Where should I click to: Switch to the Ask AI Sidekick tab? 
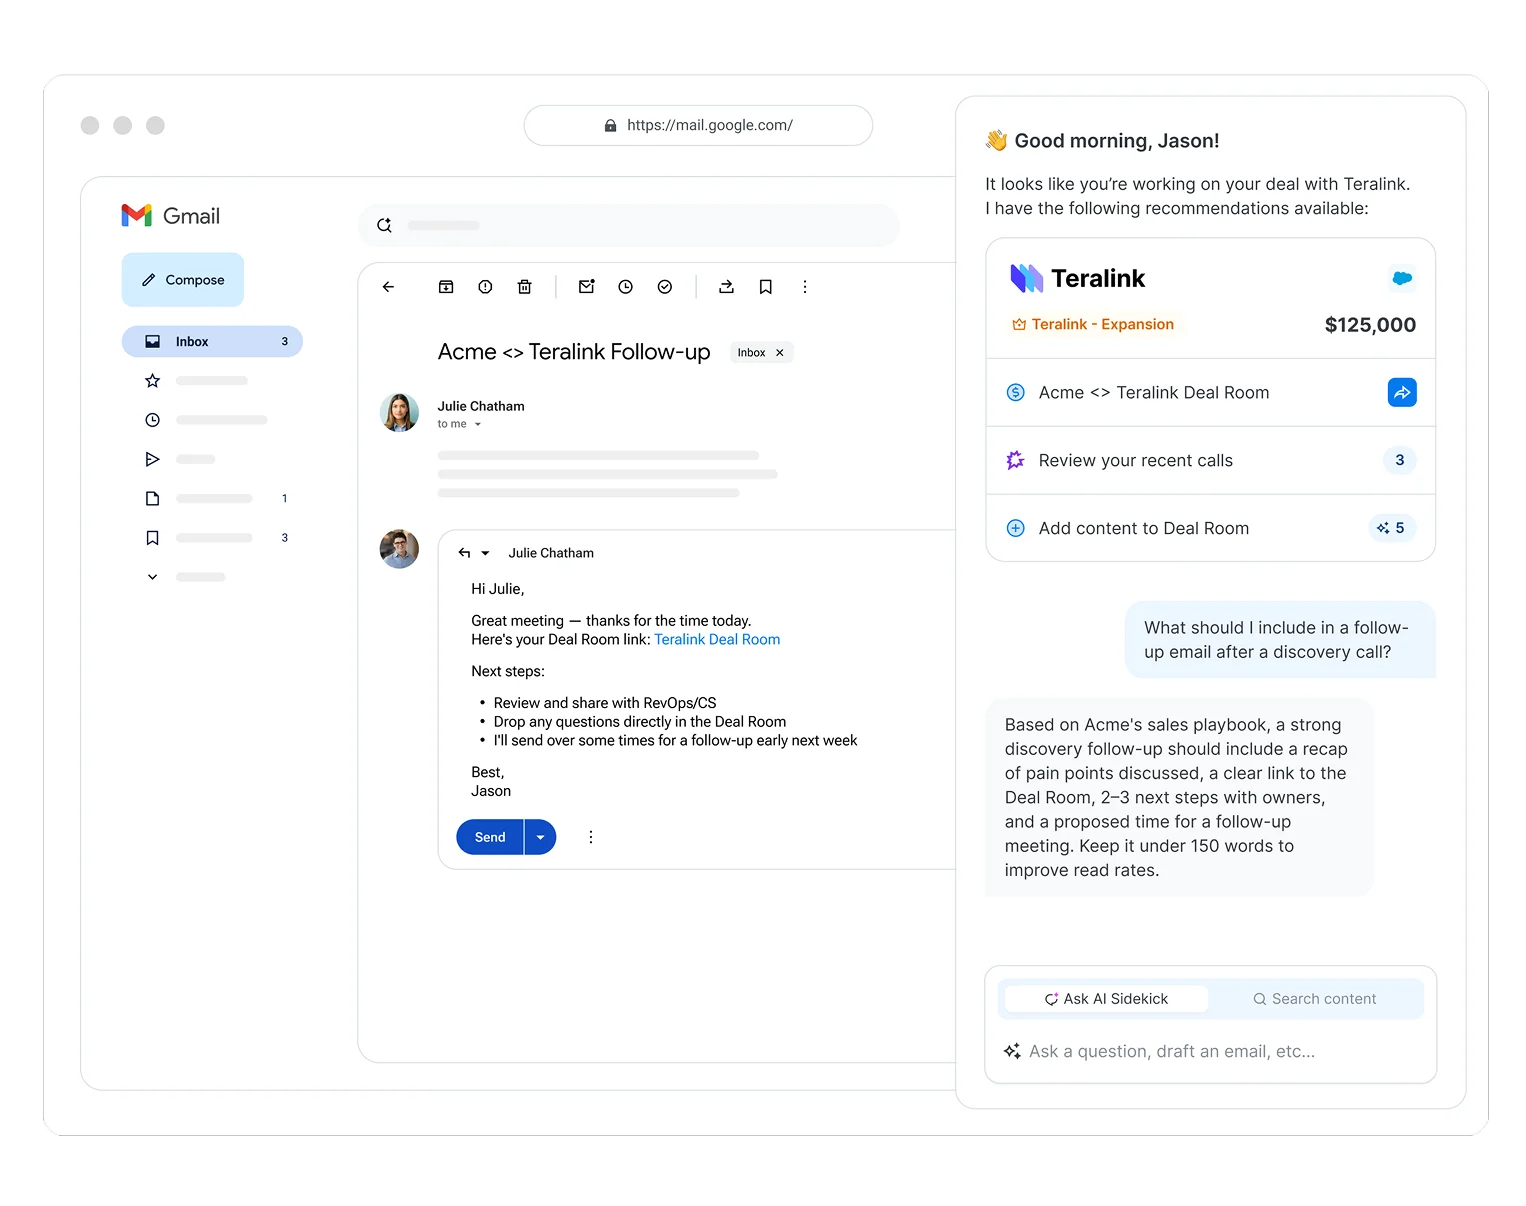tap(1106, 999)
